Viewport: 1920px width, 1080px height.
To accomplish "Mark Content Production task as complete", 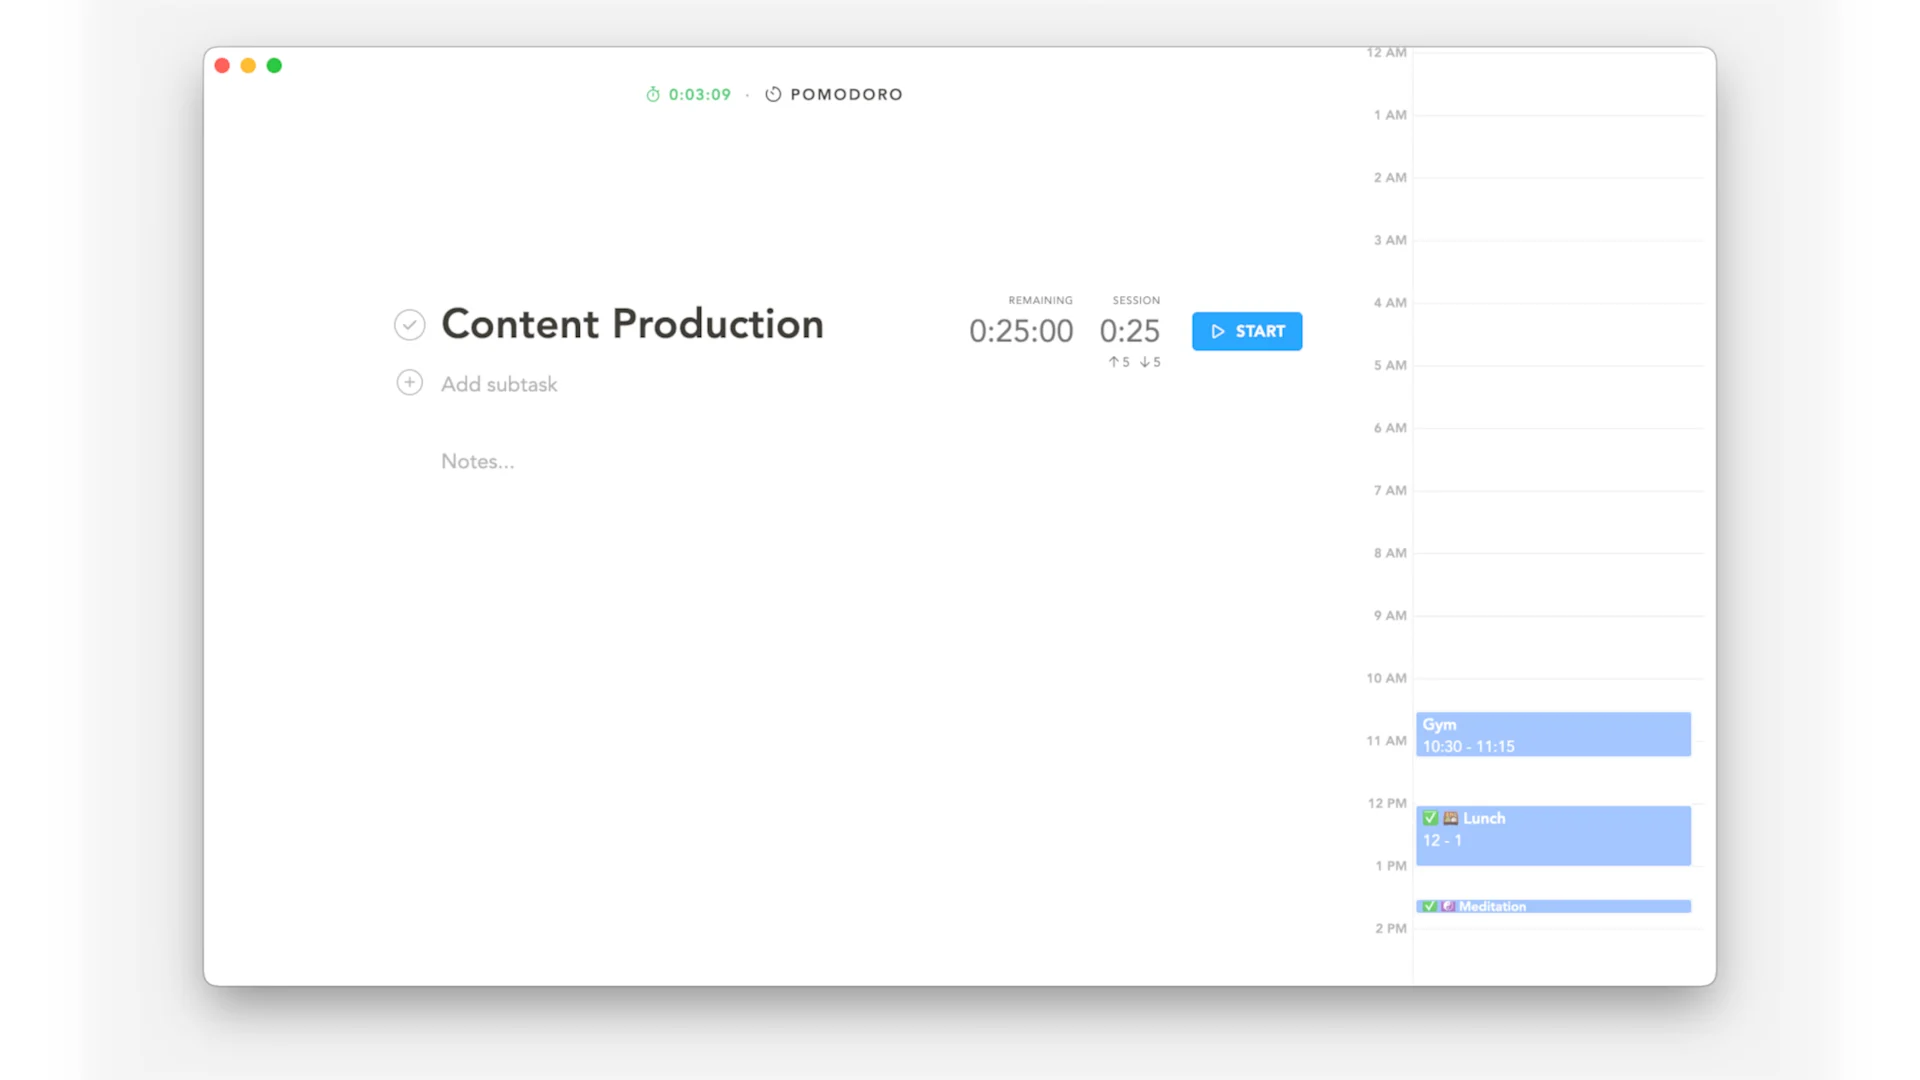I will click(409, 325).
